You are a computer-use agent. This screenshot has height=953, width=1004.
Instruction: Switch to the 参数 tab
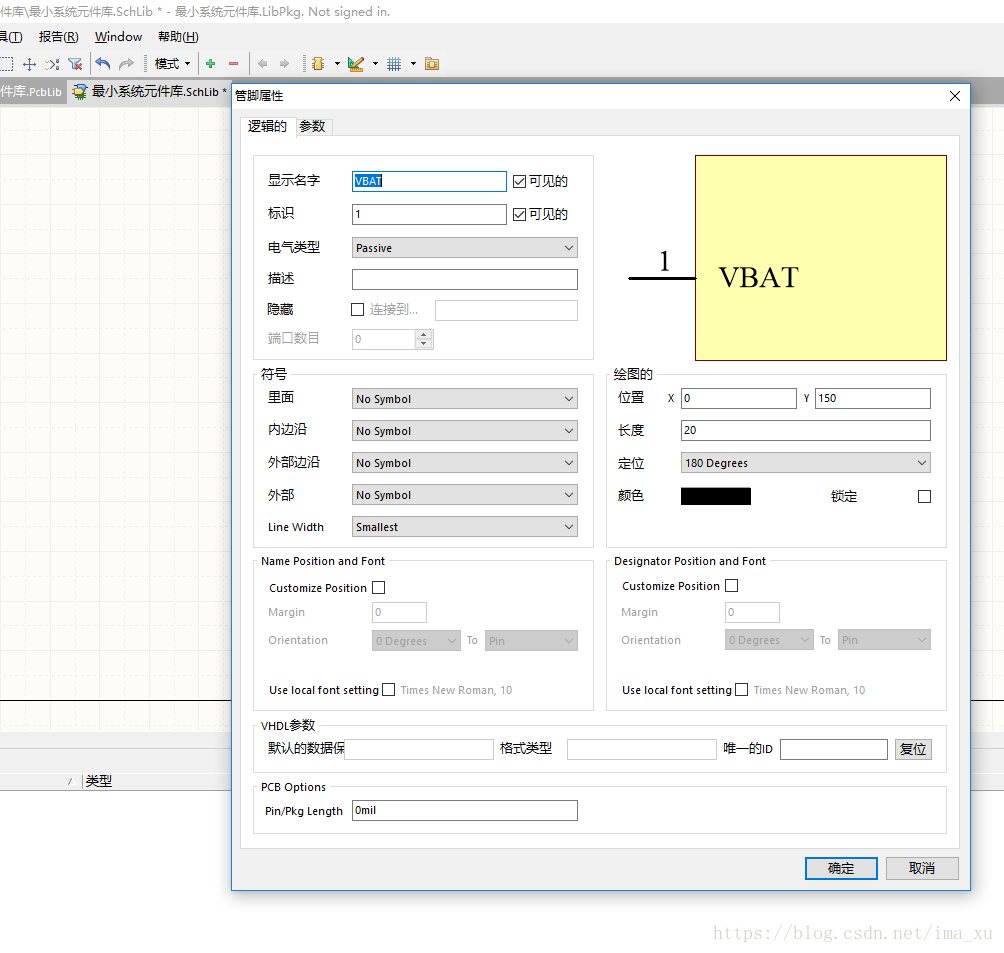pyautogui.click(x=312, y=126)
